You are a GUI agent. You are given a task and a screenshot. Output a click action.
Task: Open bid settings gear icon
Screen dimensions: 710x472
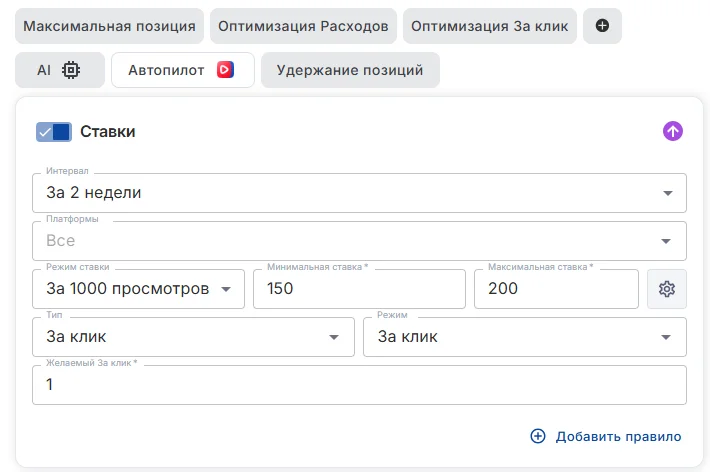pyautogui.click(x=667, y=289)
